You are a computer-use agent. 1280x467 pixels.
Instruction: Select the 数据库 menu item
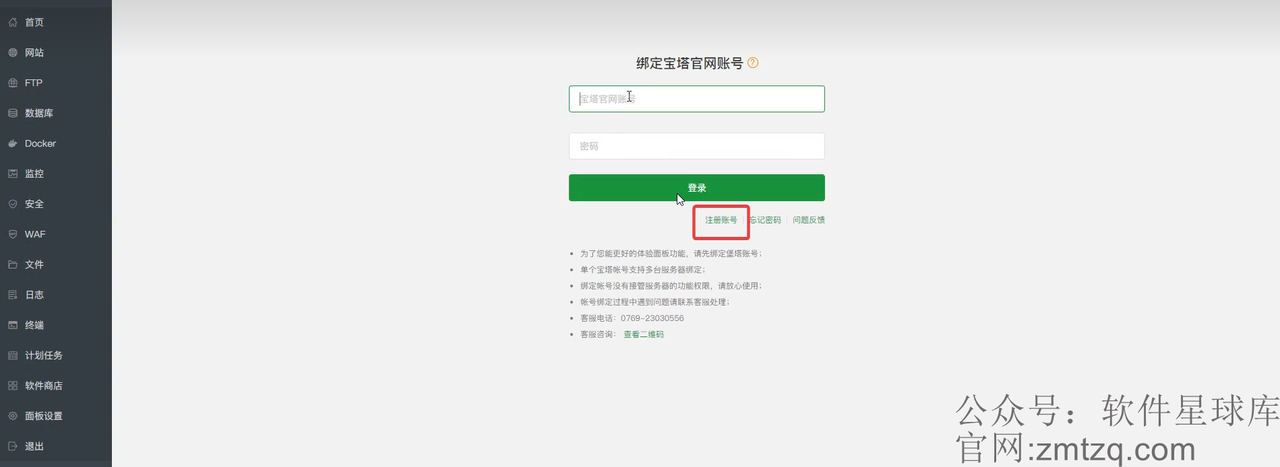[39, 113]
